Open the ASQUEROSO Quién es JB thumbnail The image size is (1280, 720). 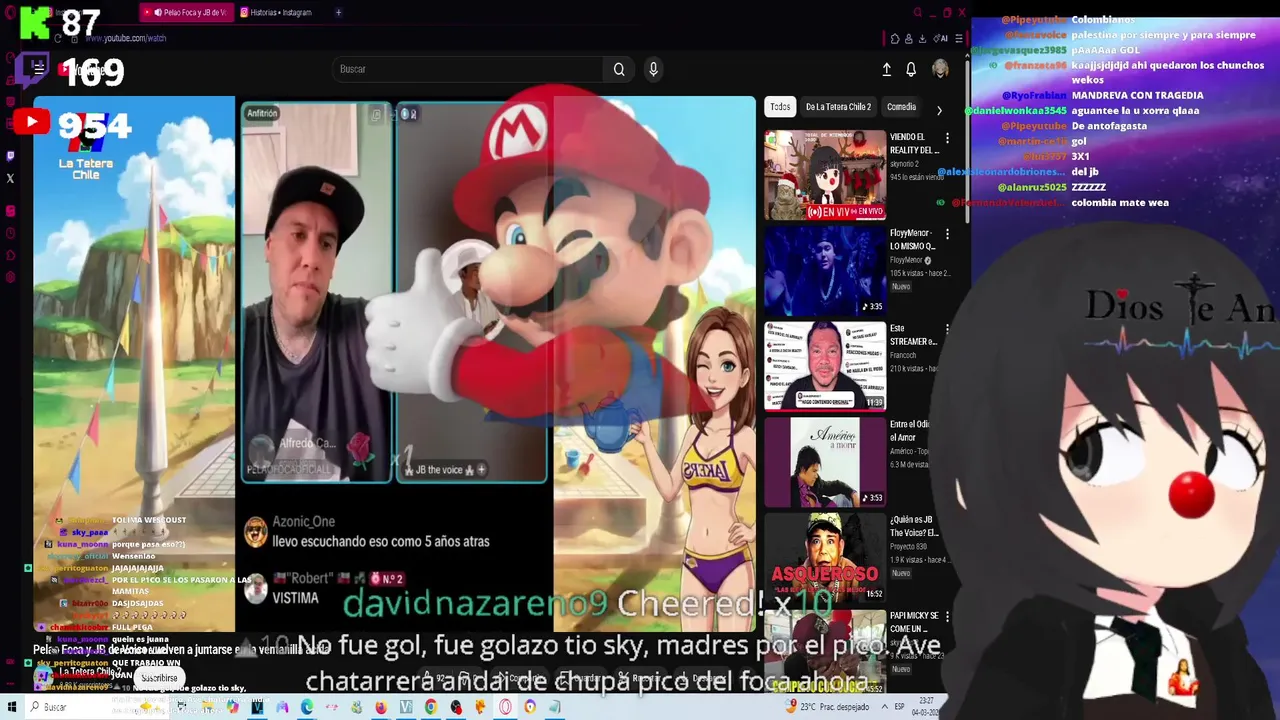825,557
